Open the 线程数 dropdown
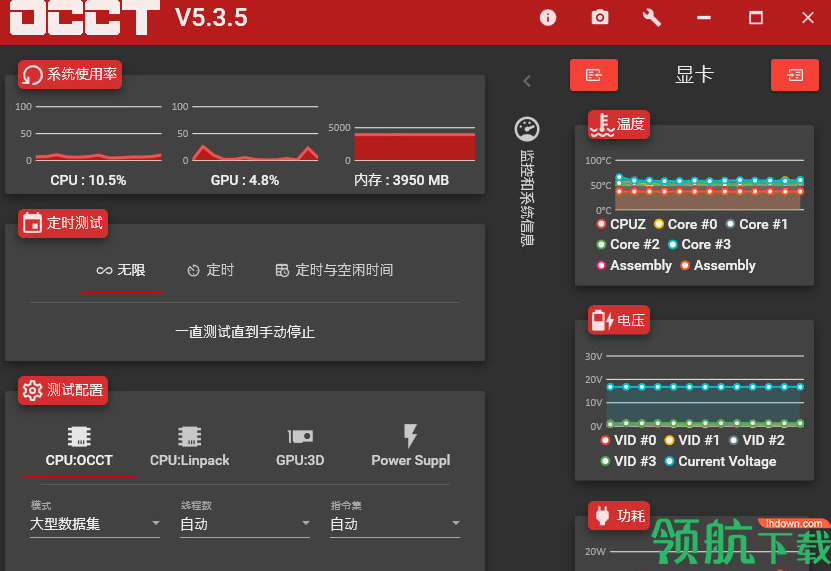The height and width of the screenshot is (571, 831). click(245, 524)
